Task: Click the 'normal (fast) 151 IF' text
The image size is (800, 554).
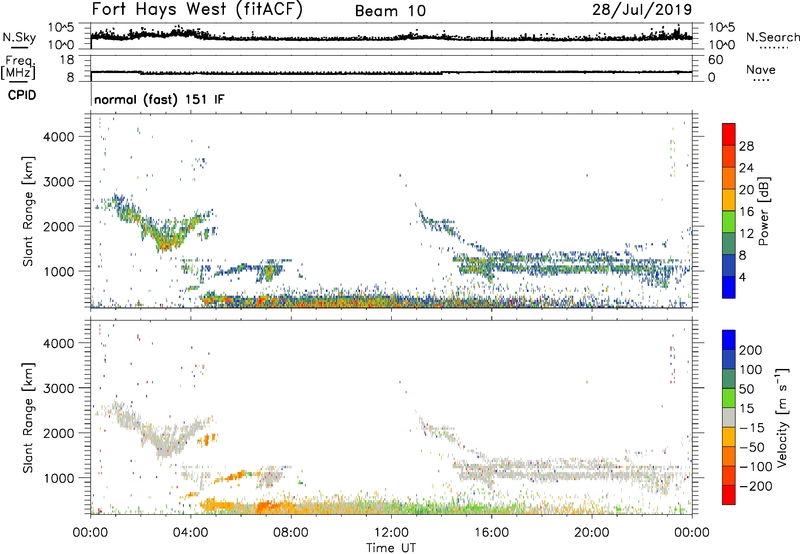Action: click(x=159, y=99)
